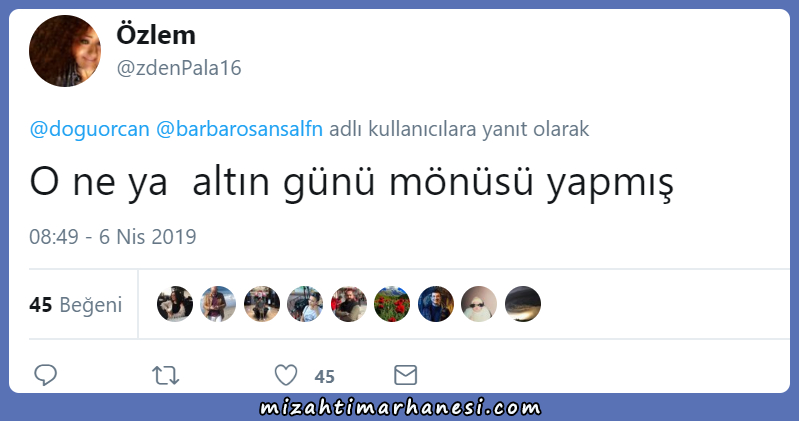View the 45 Beğeni likes list
This screenshot has width=799, height=421.
click(x=75, y=305)
